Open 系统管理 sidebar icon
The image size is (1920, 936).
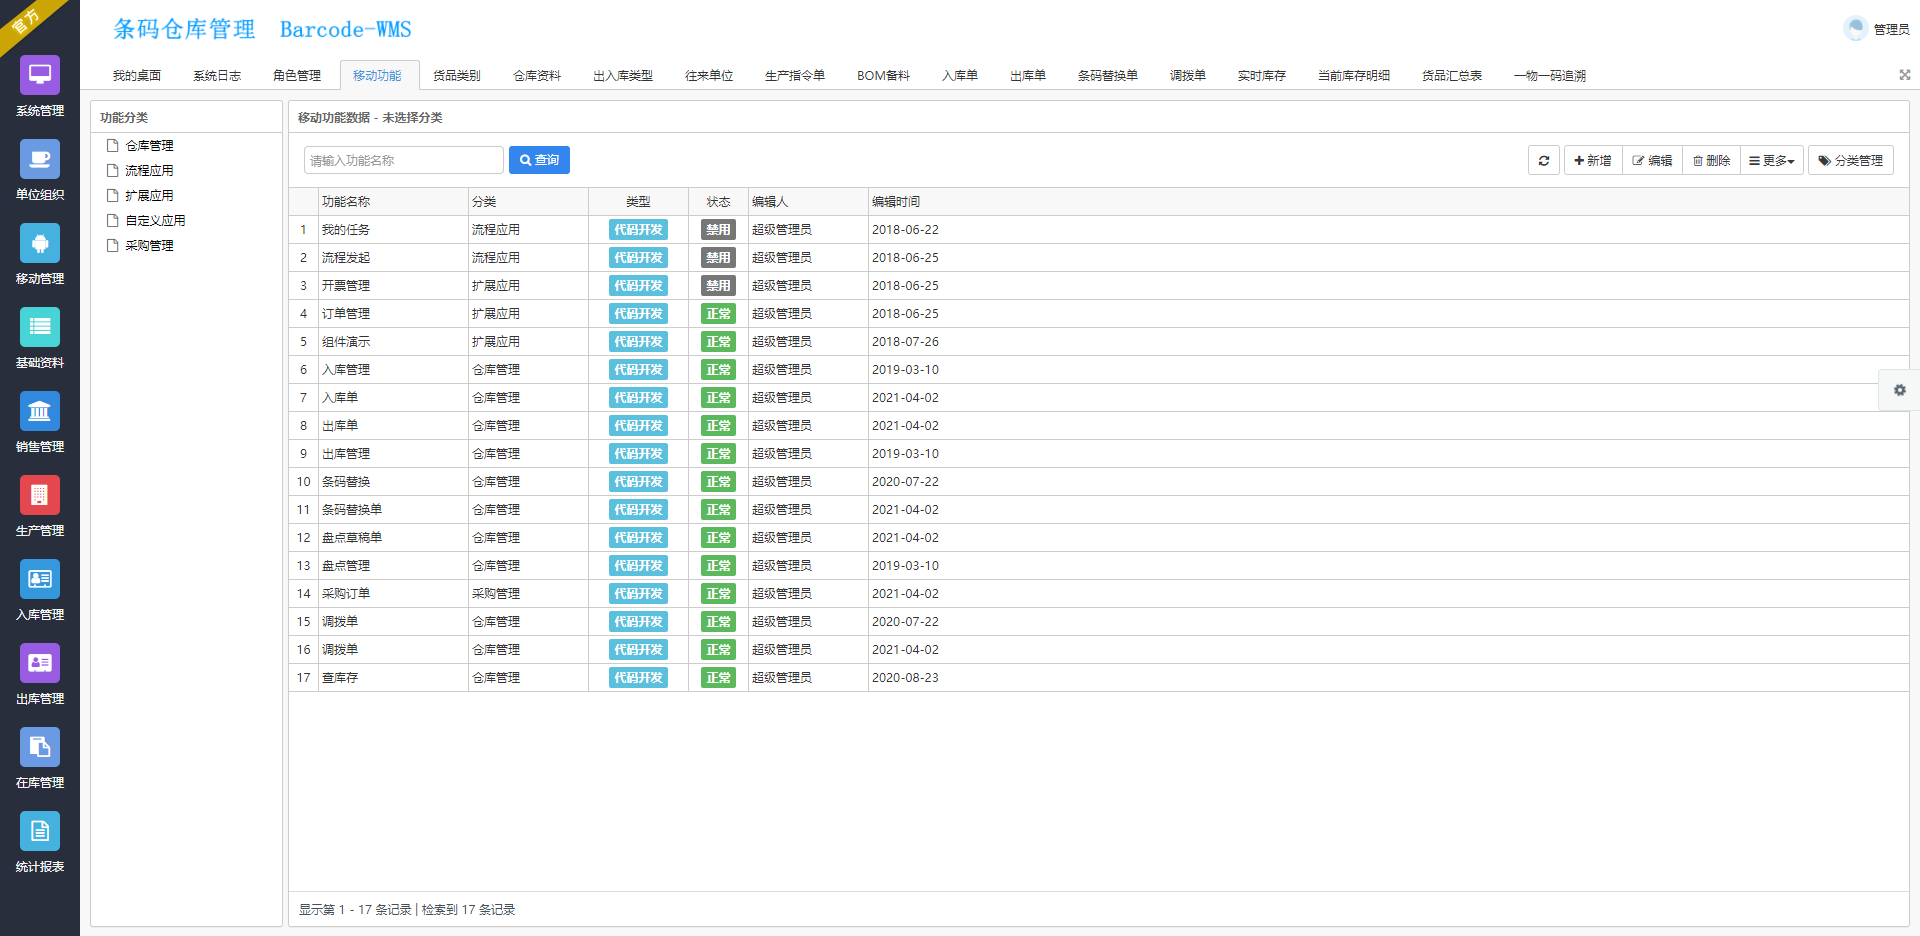(40, 75)
